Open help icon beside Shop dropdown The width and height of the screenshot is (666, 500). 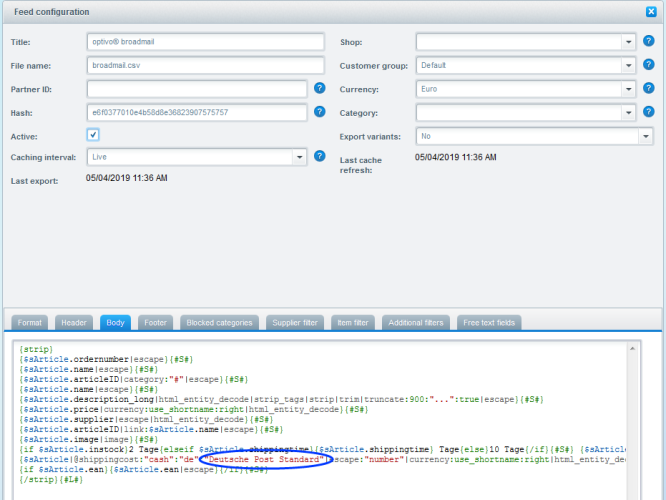click(648, 41)
